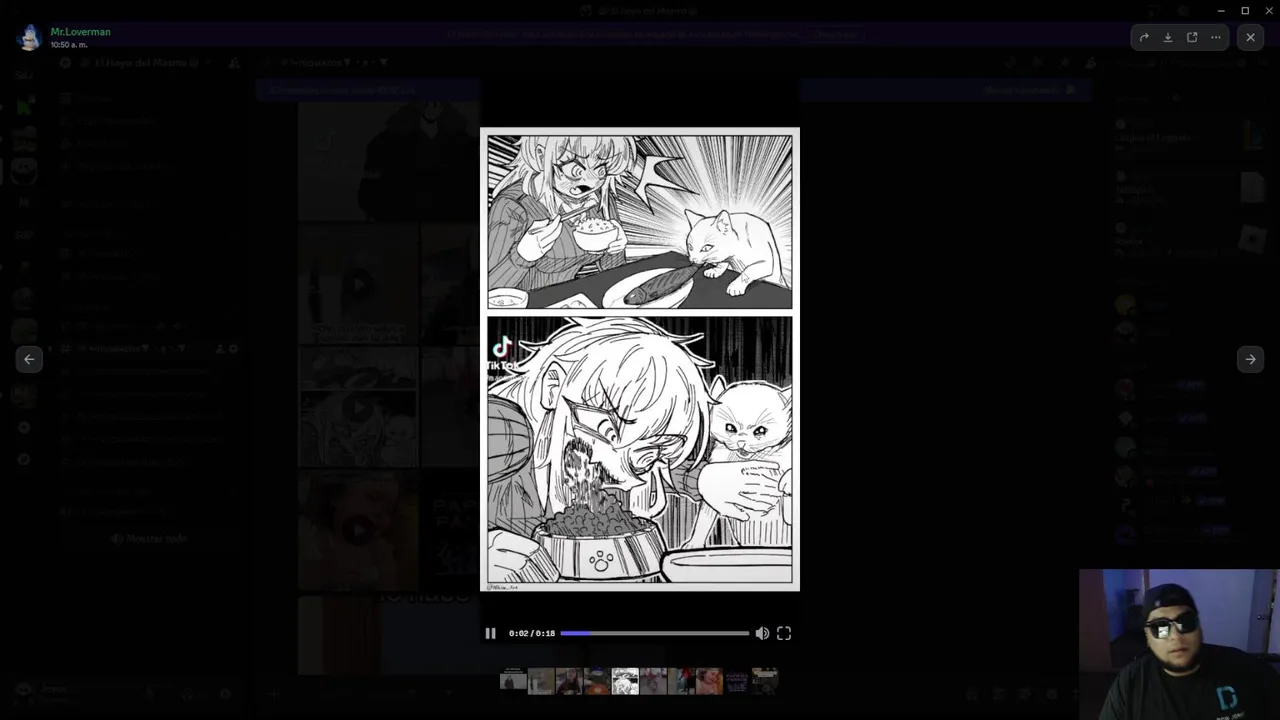This screenshot has height=720, width=1280.
Task: Click the 0:02 / 0:18 time display
Action: tap(531, 633)
